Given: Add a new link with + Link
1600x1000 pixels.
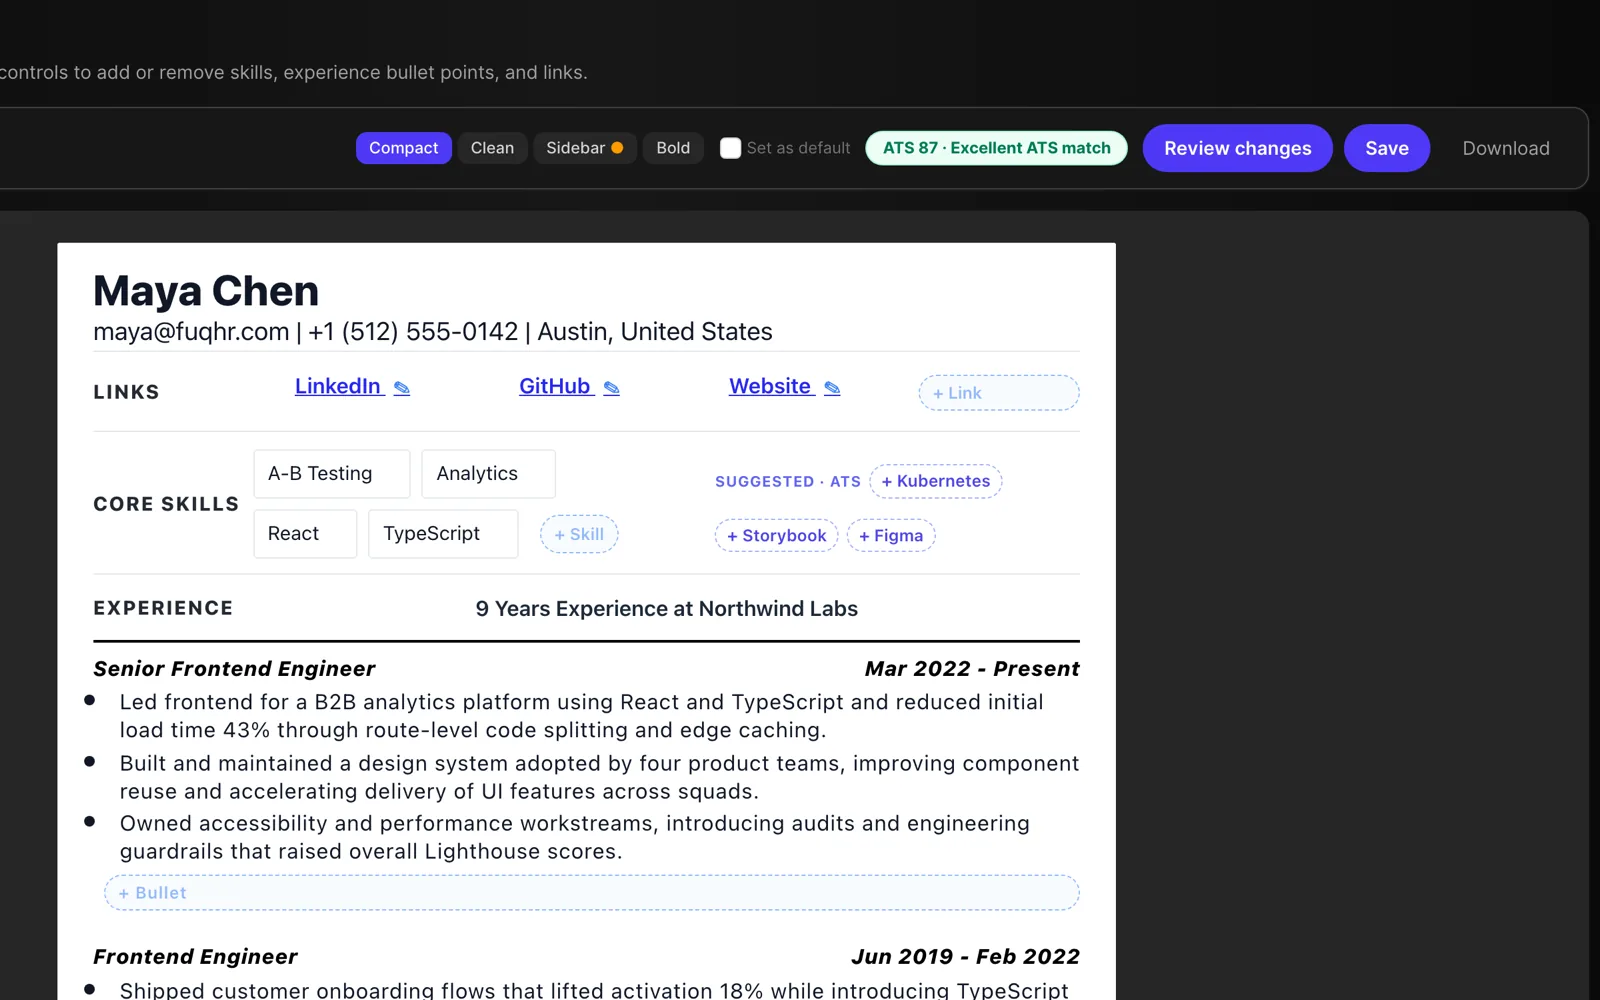Looking at the screenshot, I should tap(999, 393).
